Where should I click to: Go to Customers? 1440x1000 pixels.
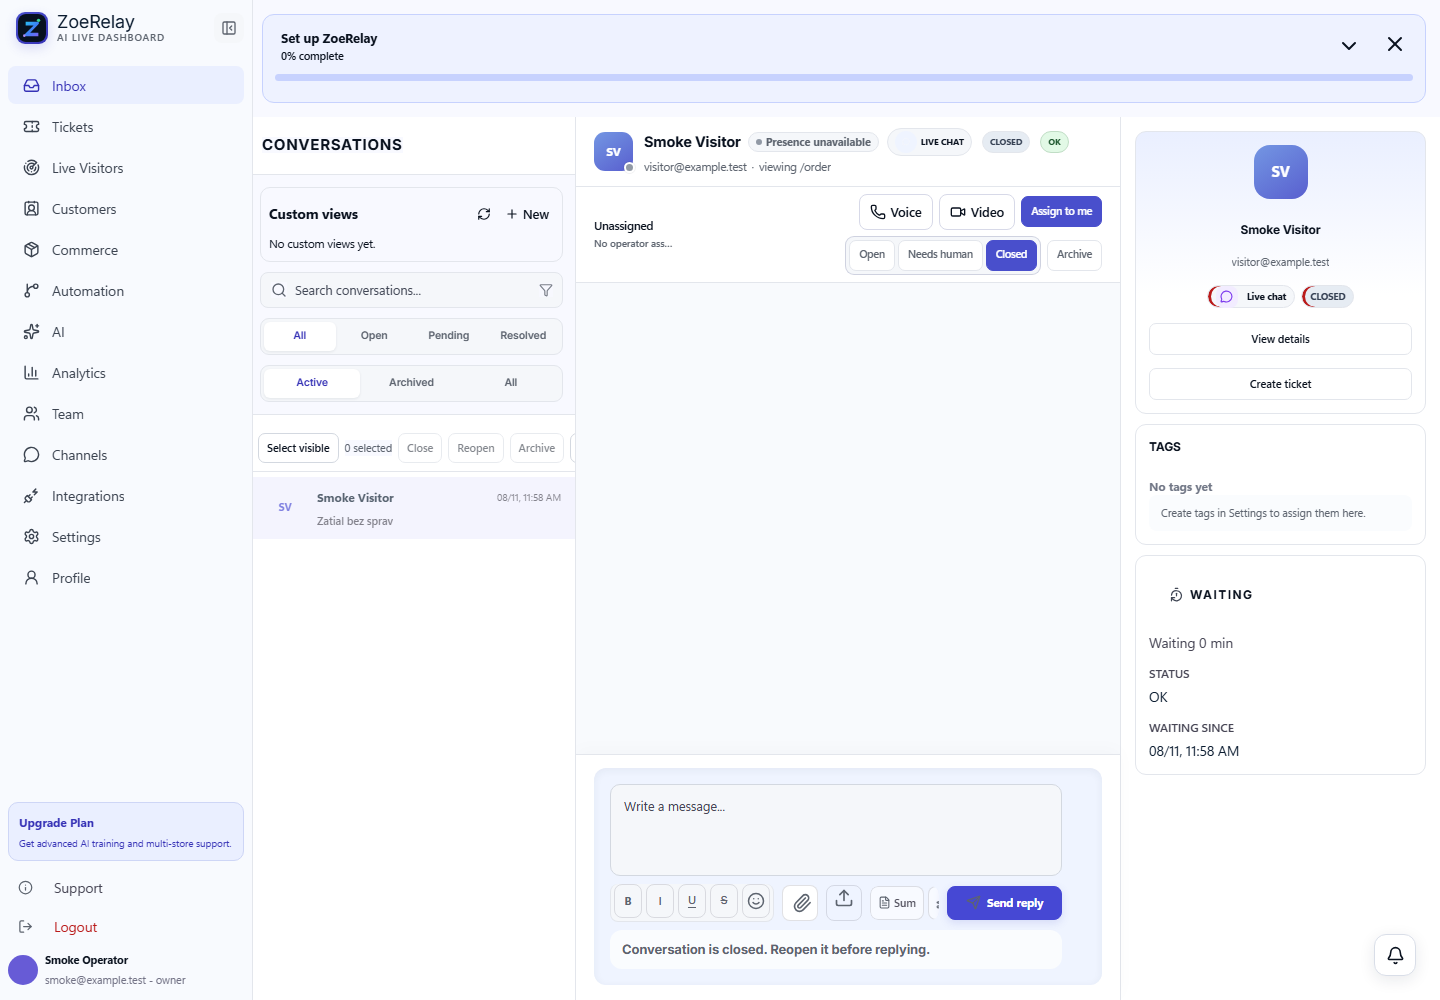(x=126, y=209)
